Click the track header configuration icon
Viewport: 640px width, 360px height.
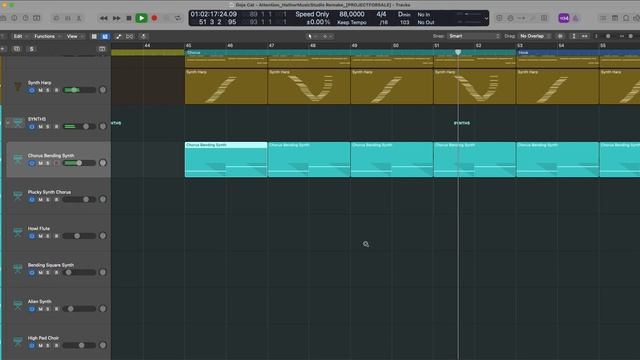pyautogui.click(x=102, y=49)
